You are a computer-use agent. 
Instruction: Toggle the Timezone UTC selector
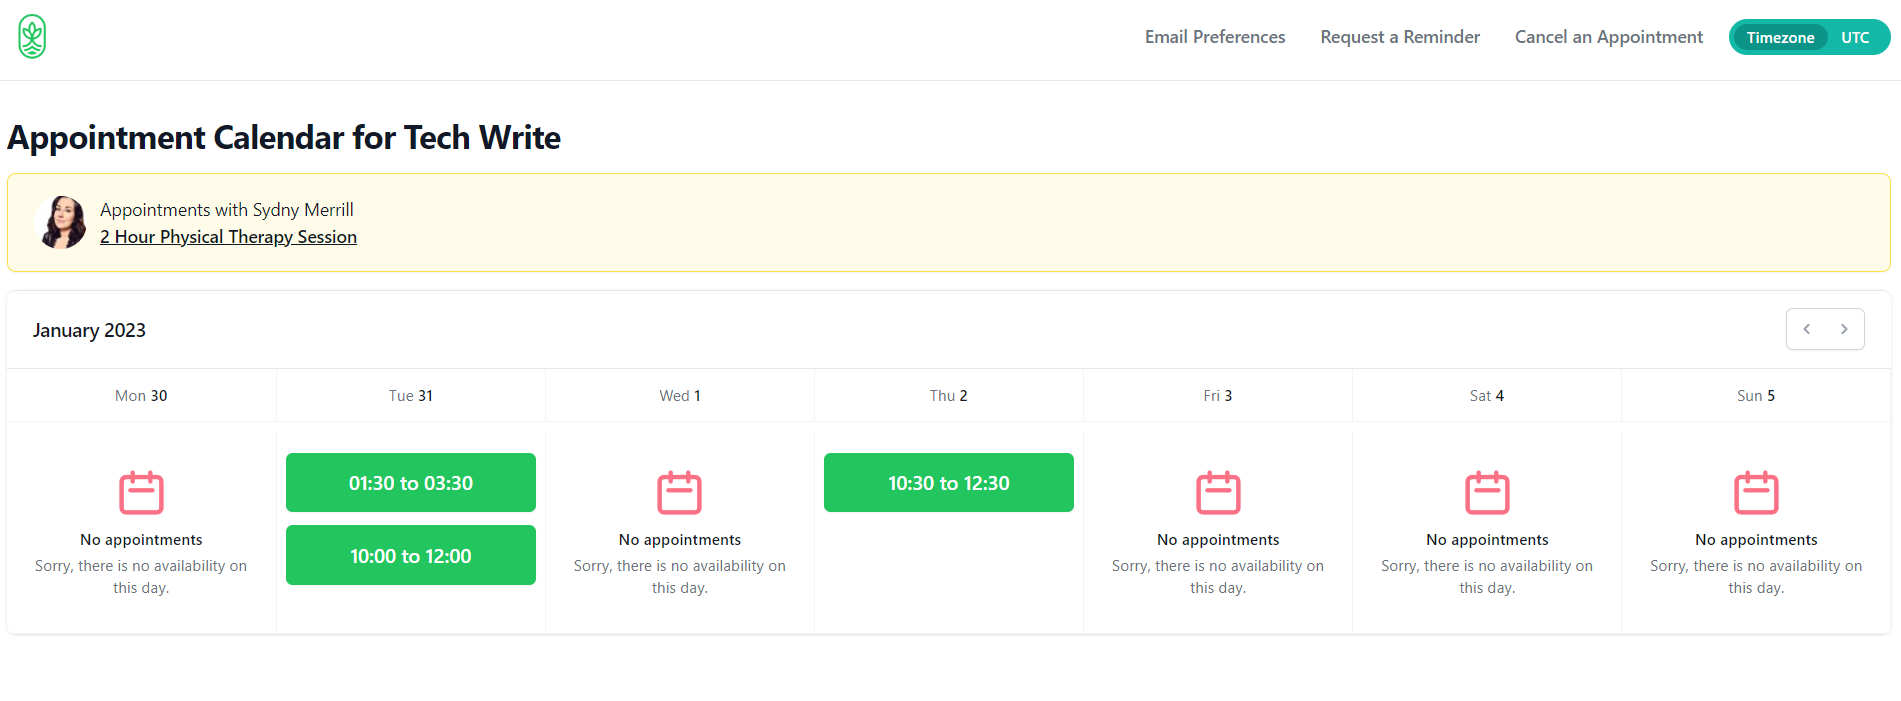[1808, 37]
